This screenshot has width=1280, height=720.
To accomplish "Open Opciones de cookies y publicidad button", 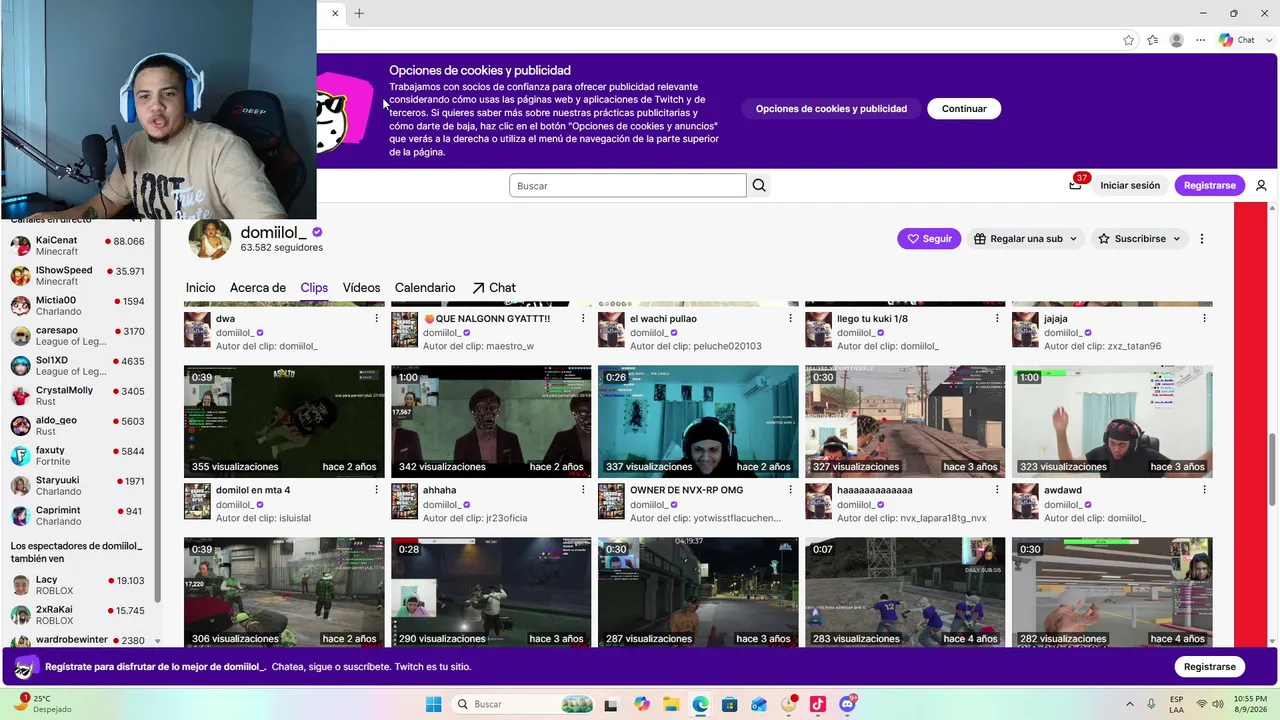I will (x=831, y=109).
